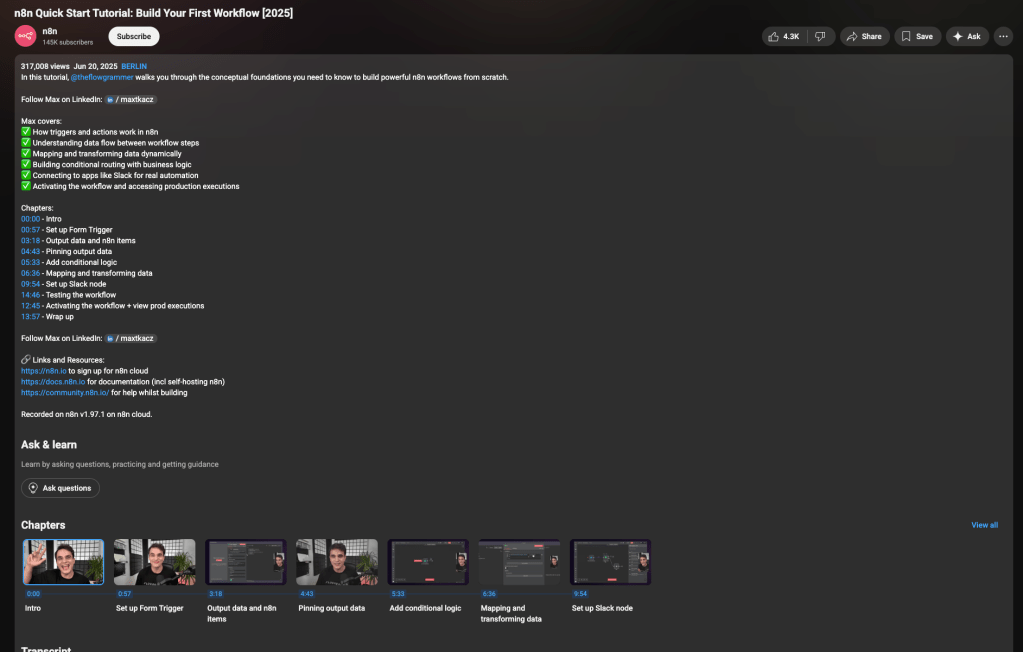Visit the docs.n8n.io documentation link
The width and height of the screenshot is (1023, 652).
[x=53, y=382]
